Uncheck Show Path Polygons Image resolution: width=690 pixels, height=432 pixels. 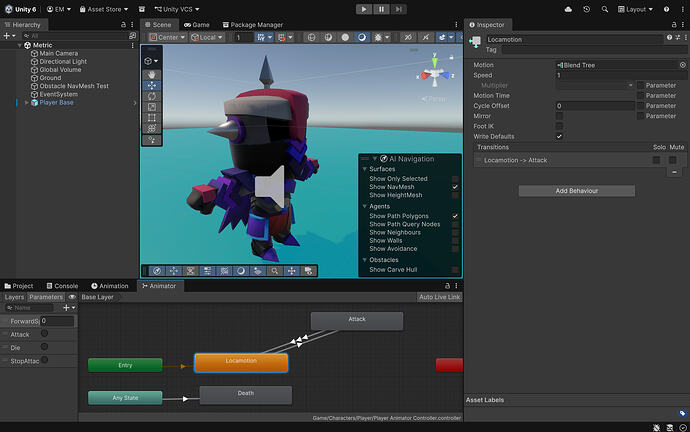(x=455, y=216)
